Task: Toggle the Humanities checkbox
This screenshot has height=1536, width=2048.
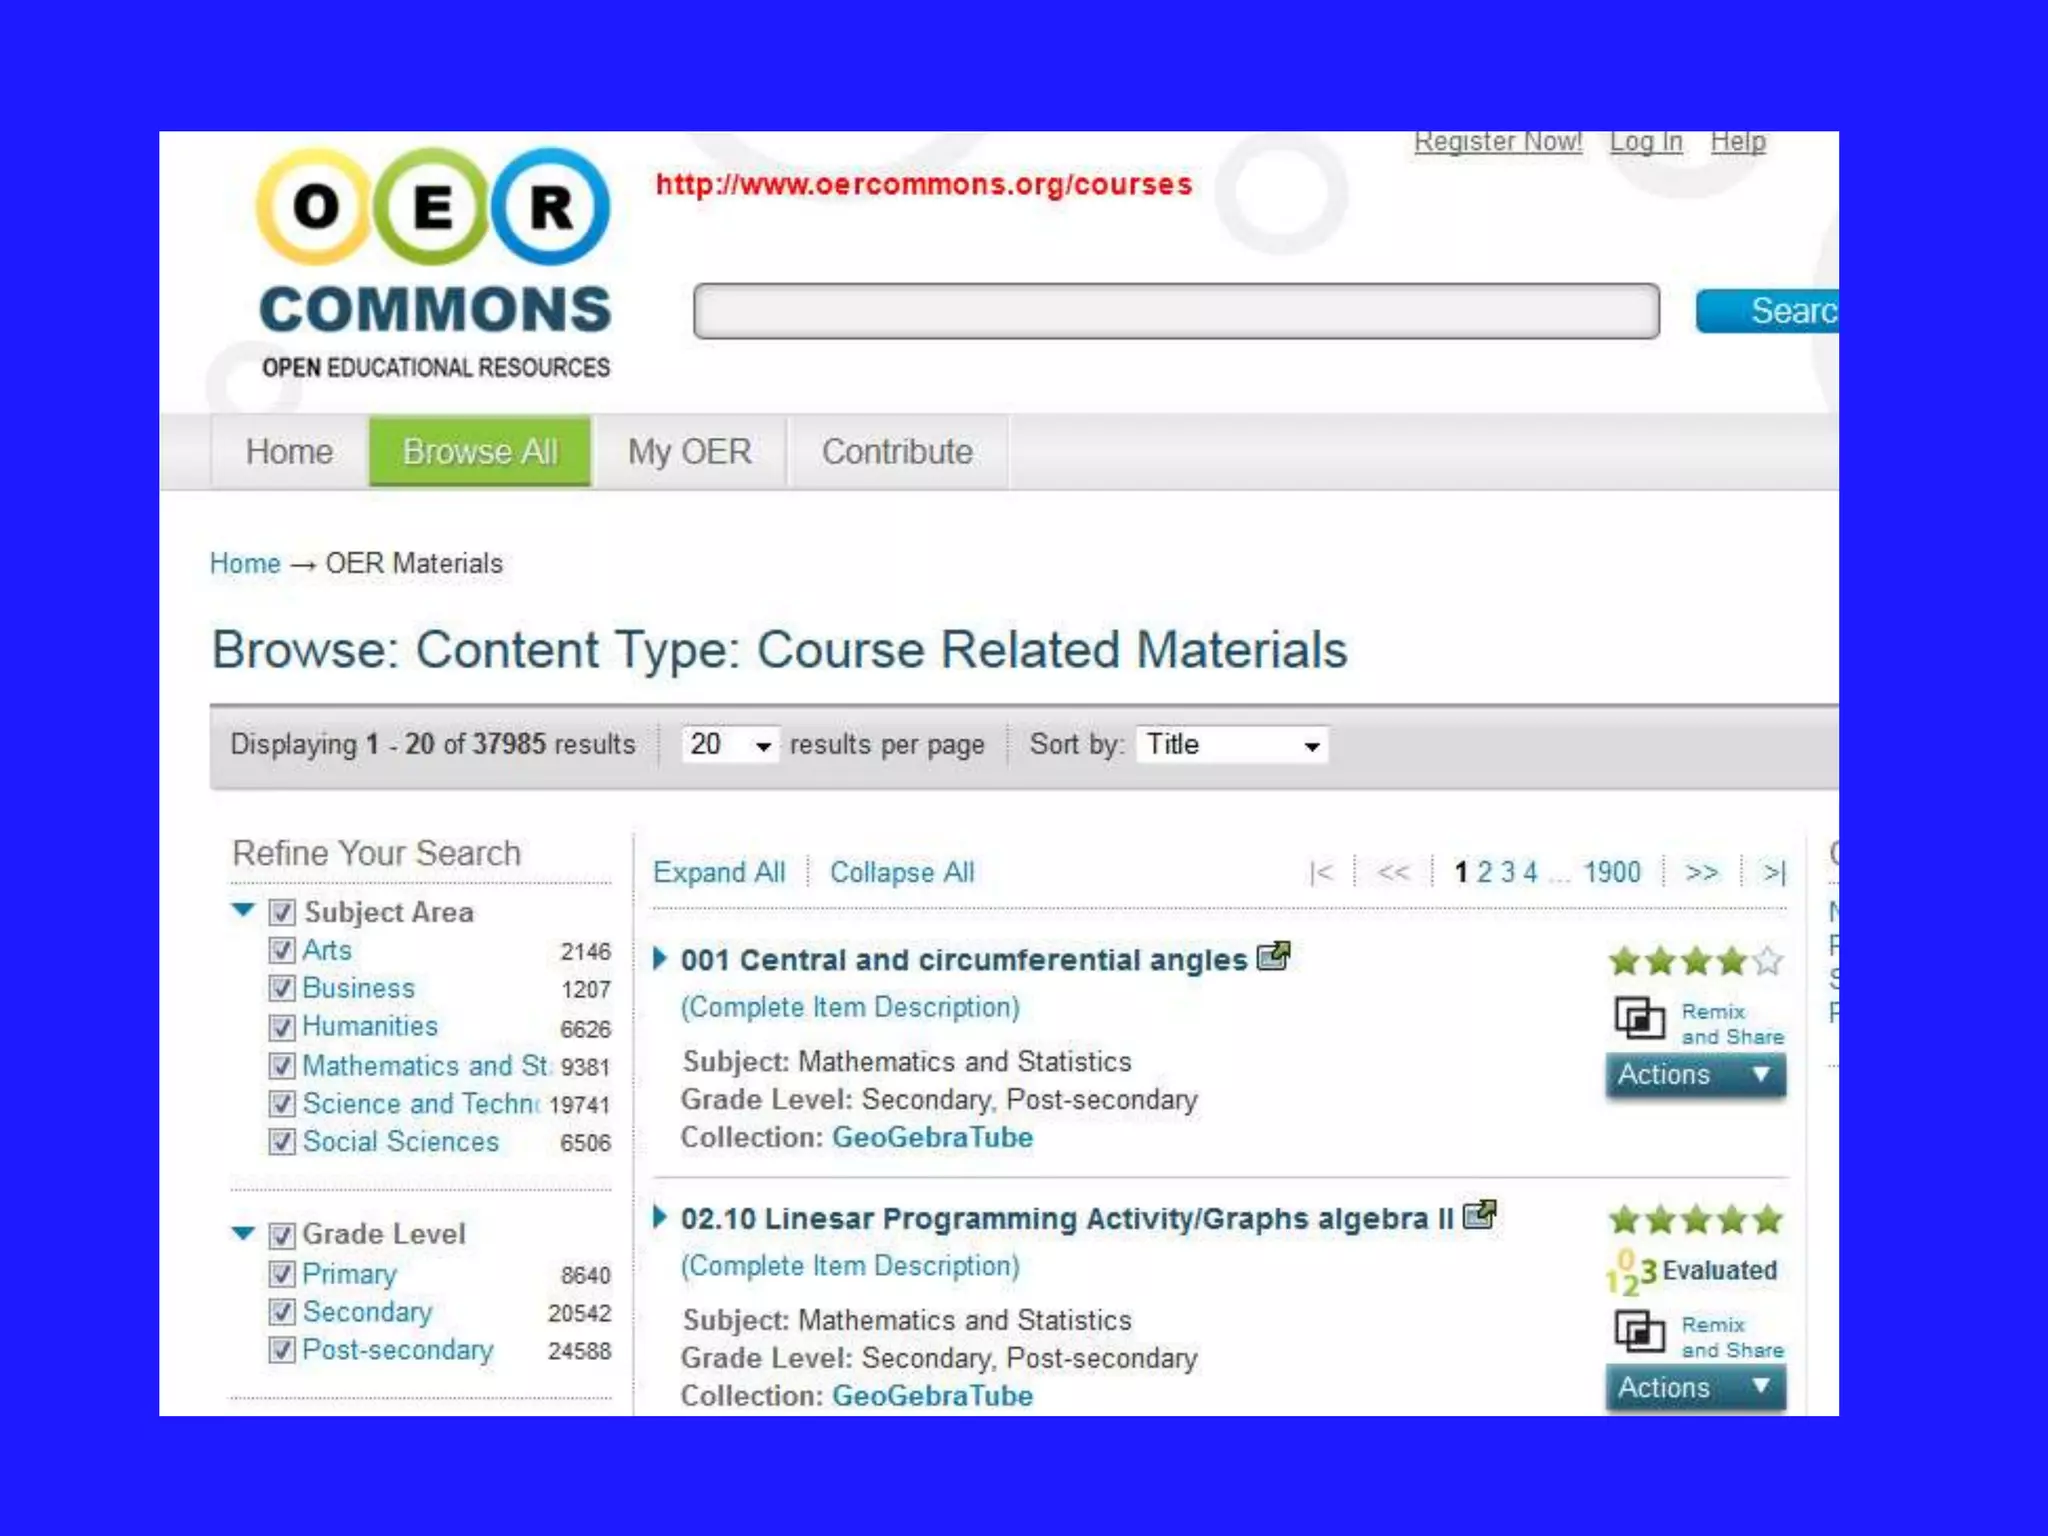Action: coord(282,1027)
